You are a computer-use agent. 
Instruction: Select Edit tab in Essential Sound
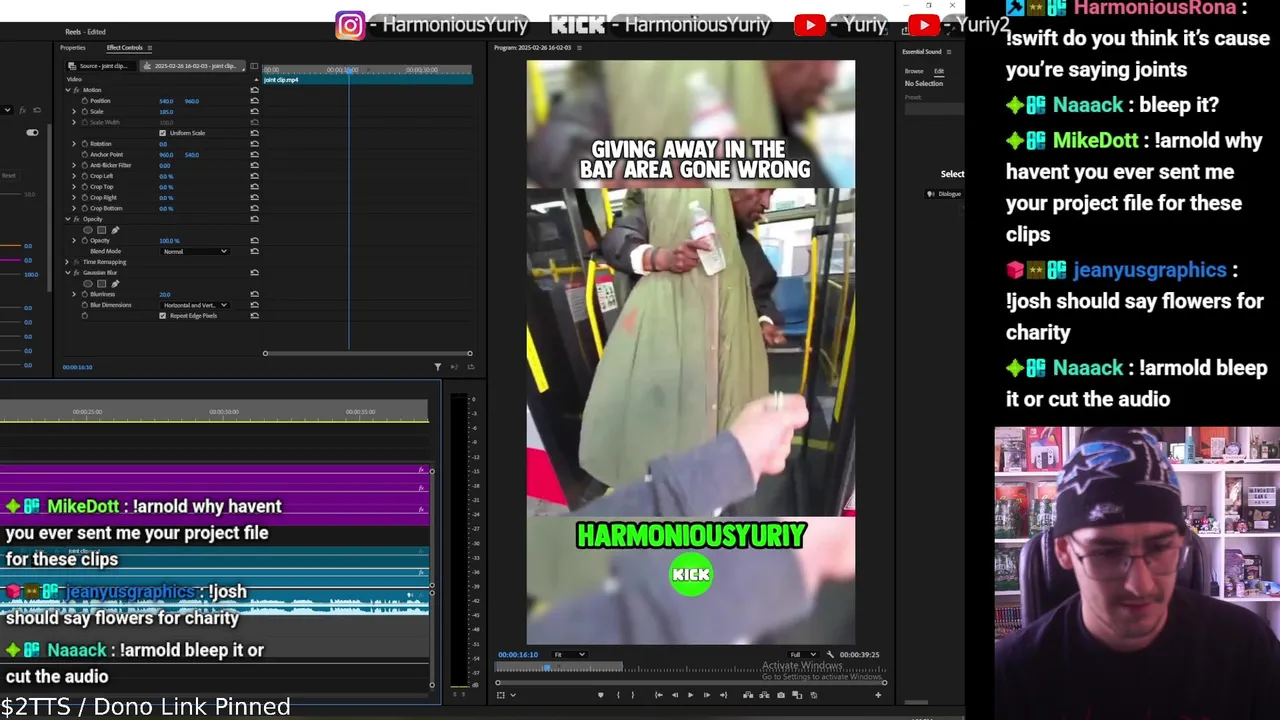(939, 71)
